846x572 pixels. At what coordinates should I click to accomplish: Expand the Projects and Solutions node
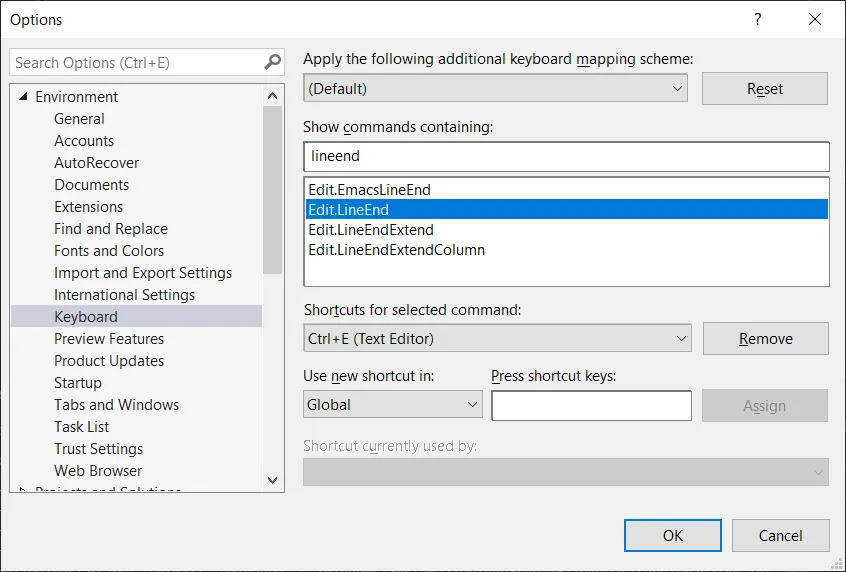22,490
